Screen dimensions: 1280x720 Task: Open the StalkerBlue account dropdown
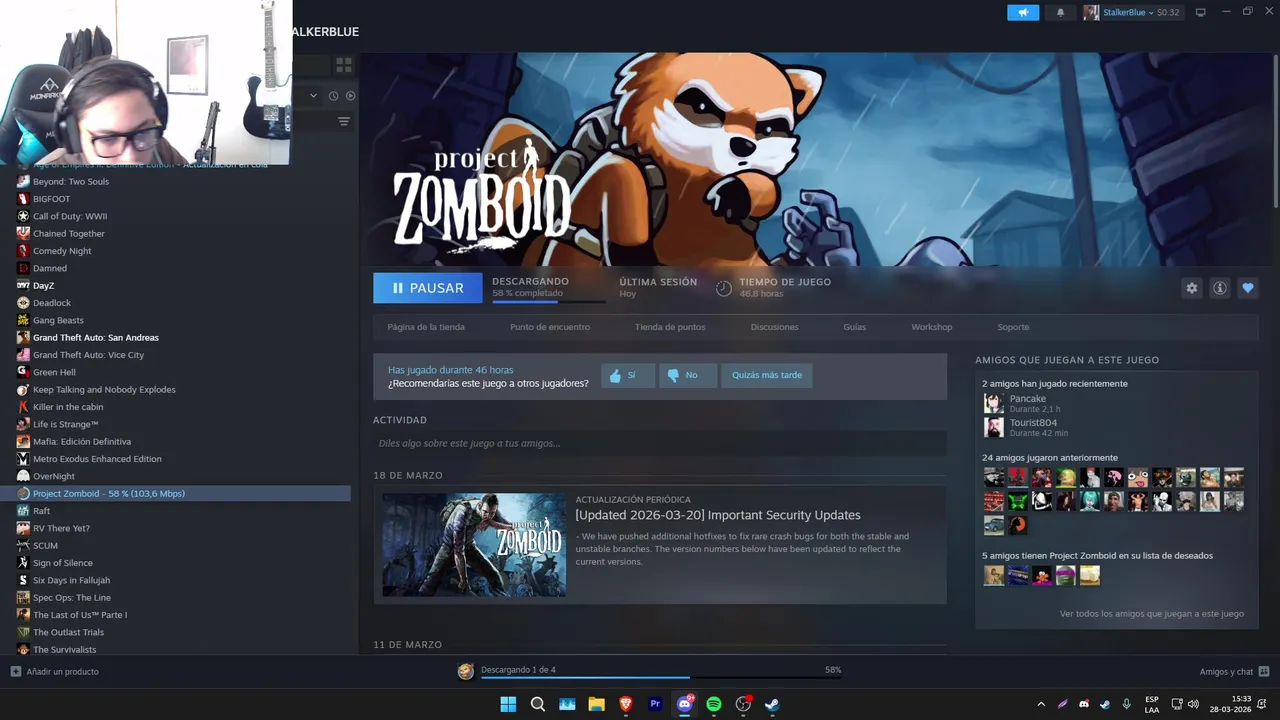click(1132, 12)
